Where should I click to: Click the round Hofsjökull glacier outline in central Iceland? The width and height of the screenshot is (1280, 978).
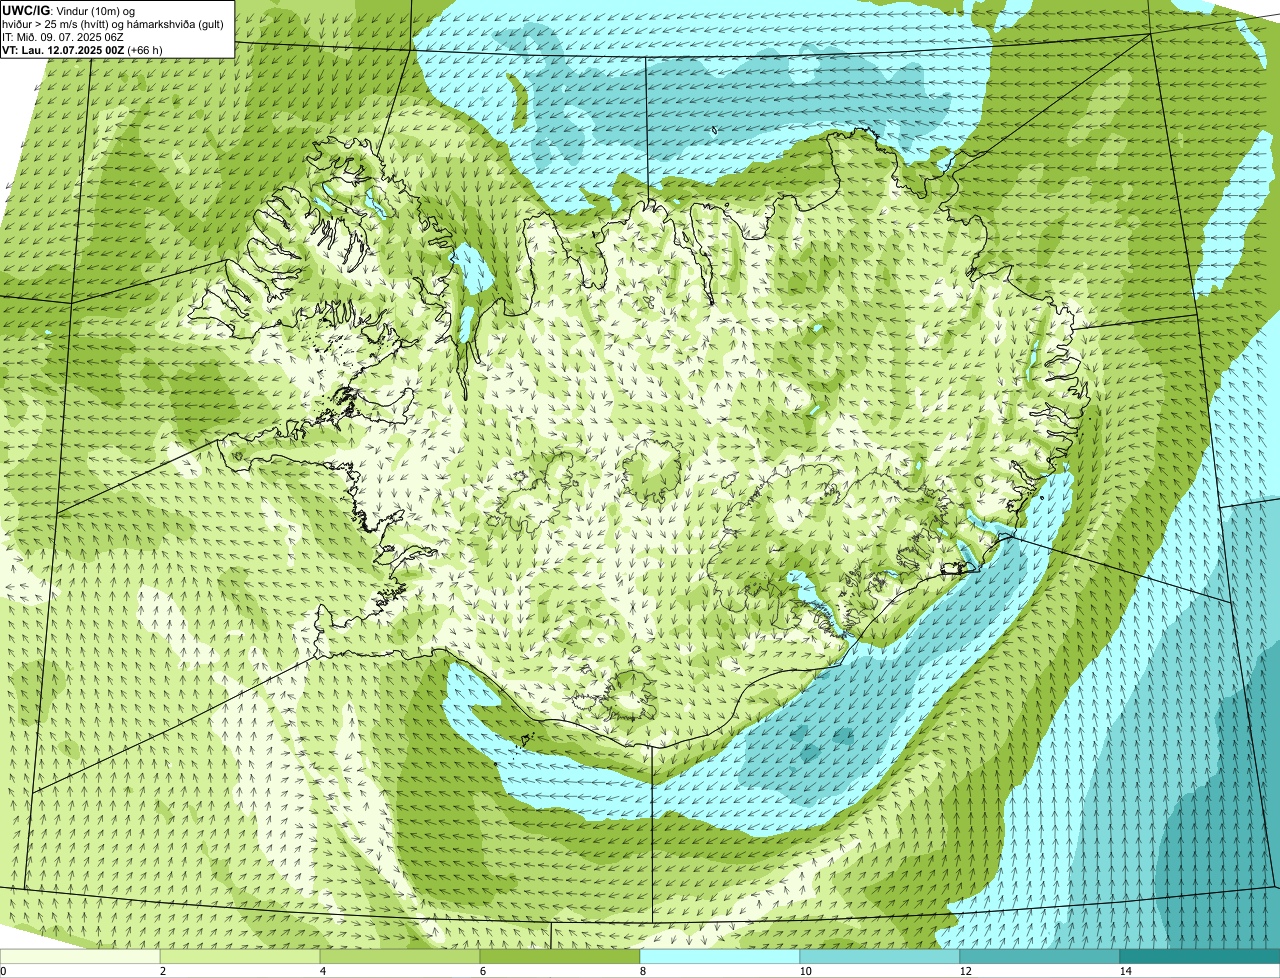[x=653, y=469]
